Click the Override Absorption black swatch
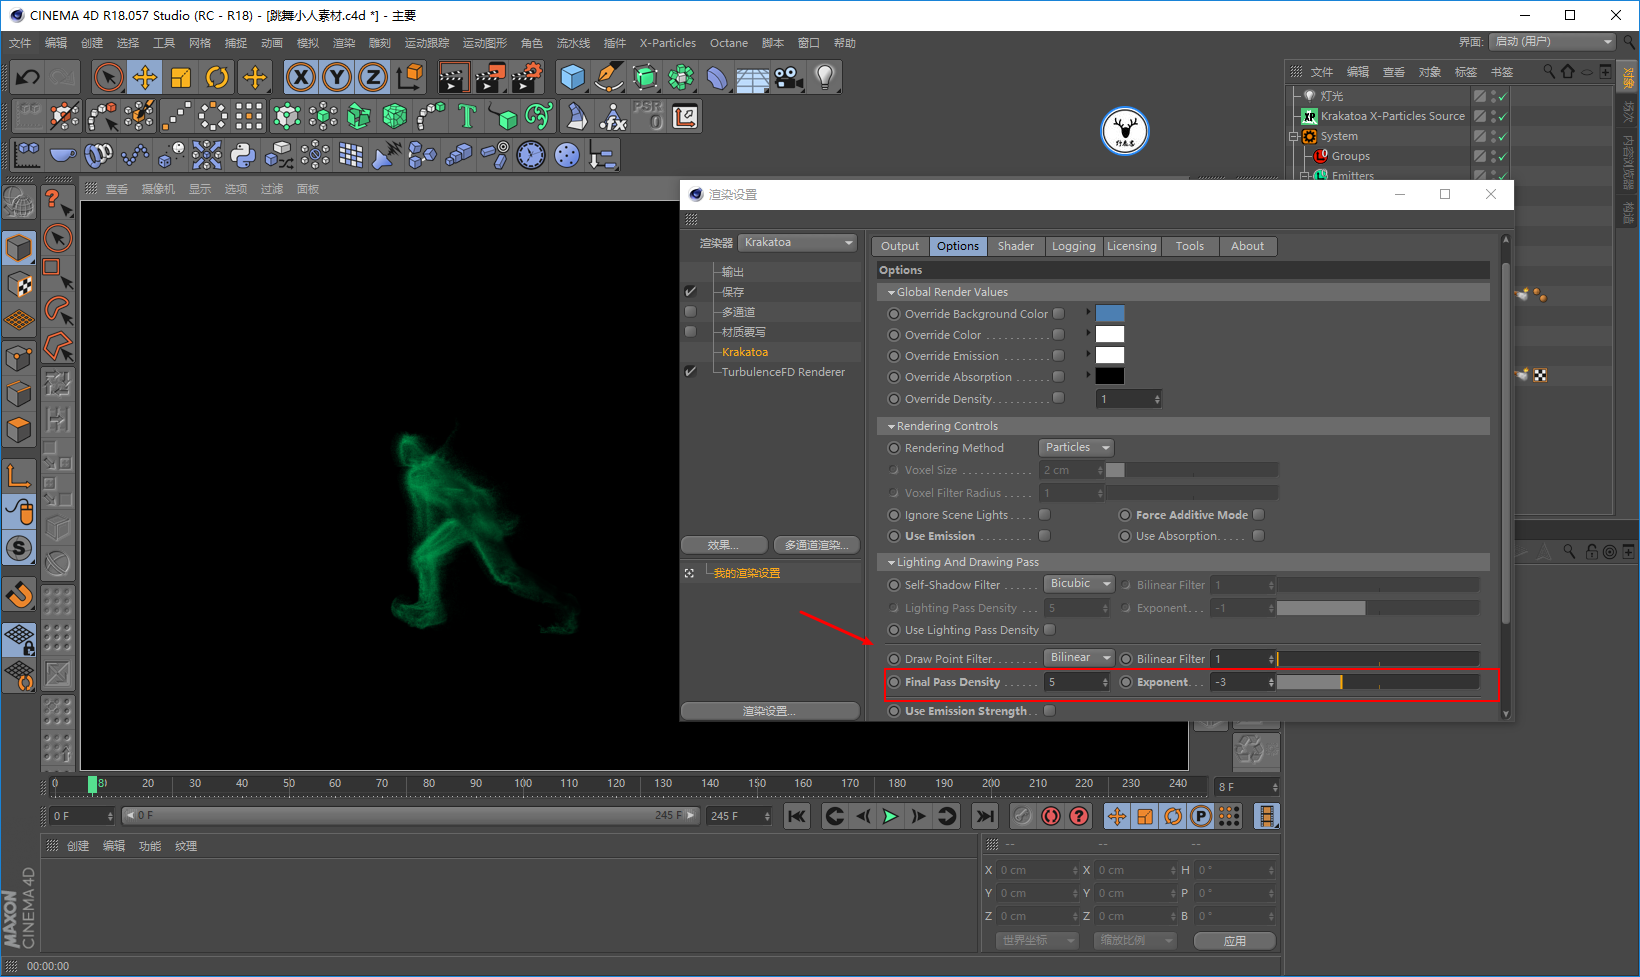 (x=1110, y=376)
